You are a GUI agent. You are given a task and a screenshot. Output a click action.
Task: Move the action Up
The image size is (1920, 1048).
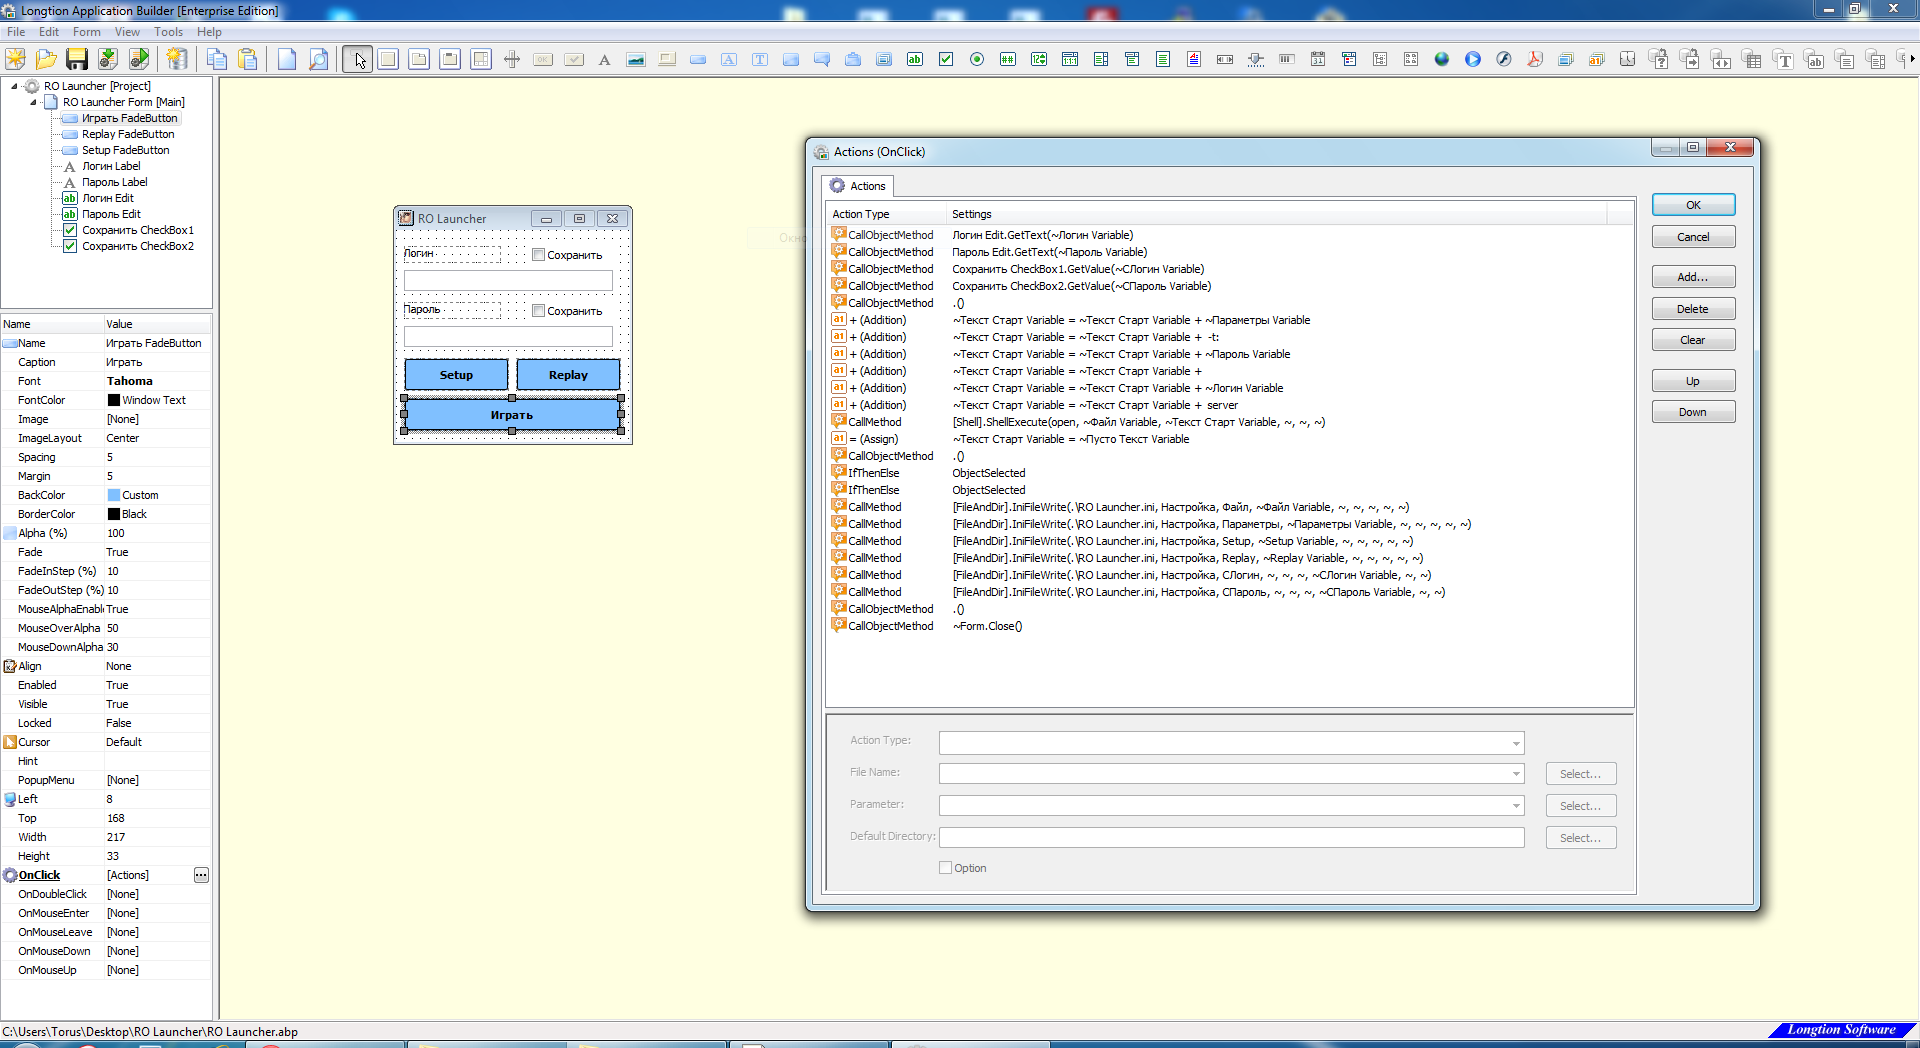tap(1693, 381)
